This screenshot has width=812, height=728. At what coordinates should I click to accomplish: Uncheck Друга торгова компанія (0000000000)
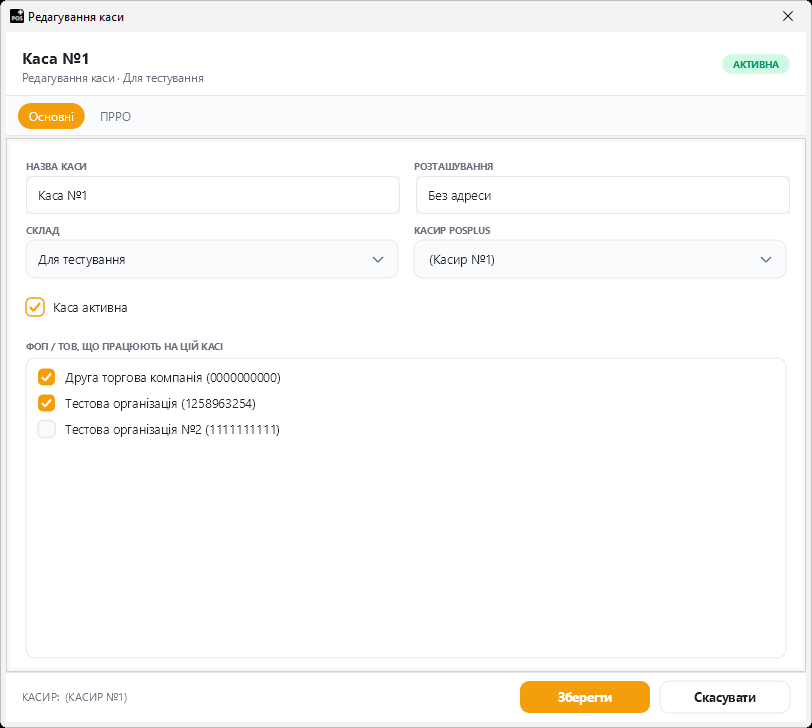pyautogui.click(x=47, y=377)
